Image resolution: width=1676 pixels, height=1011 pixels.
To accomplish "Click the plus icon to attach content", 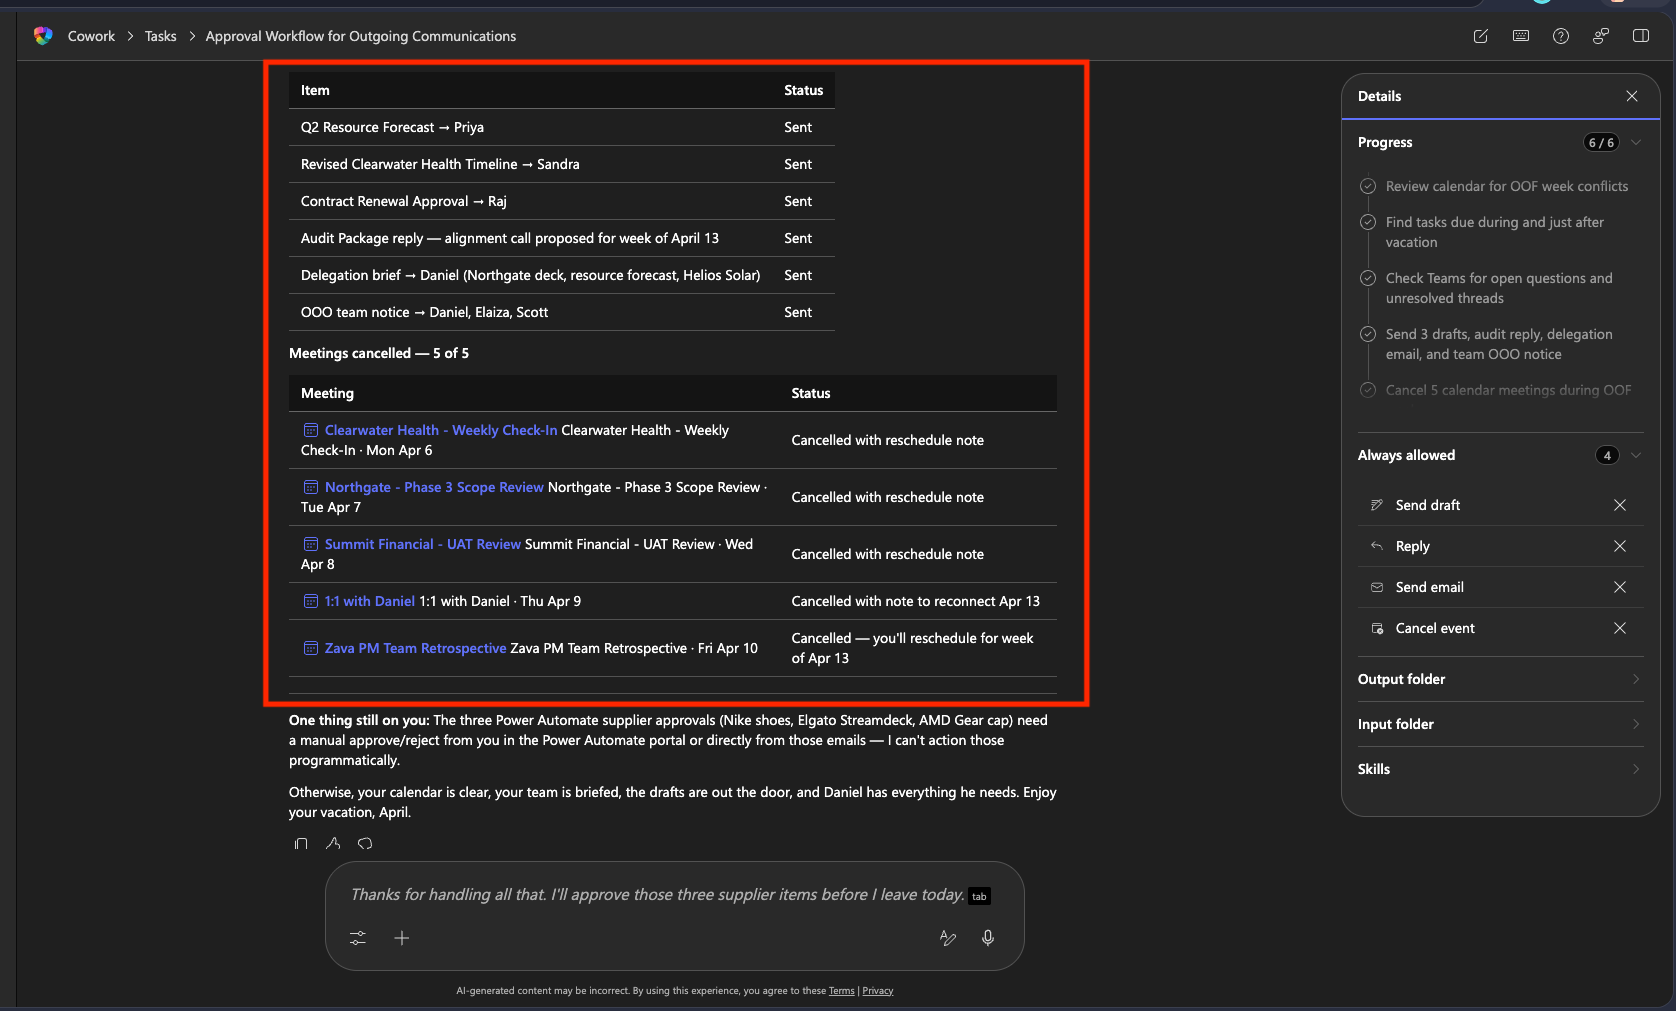I will pos(402,938).
